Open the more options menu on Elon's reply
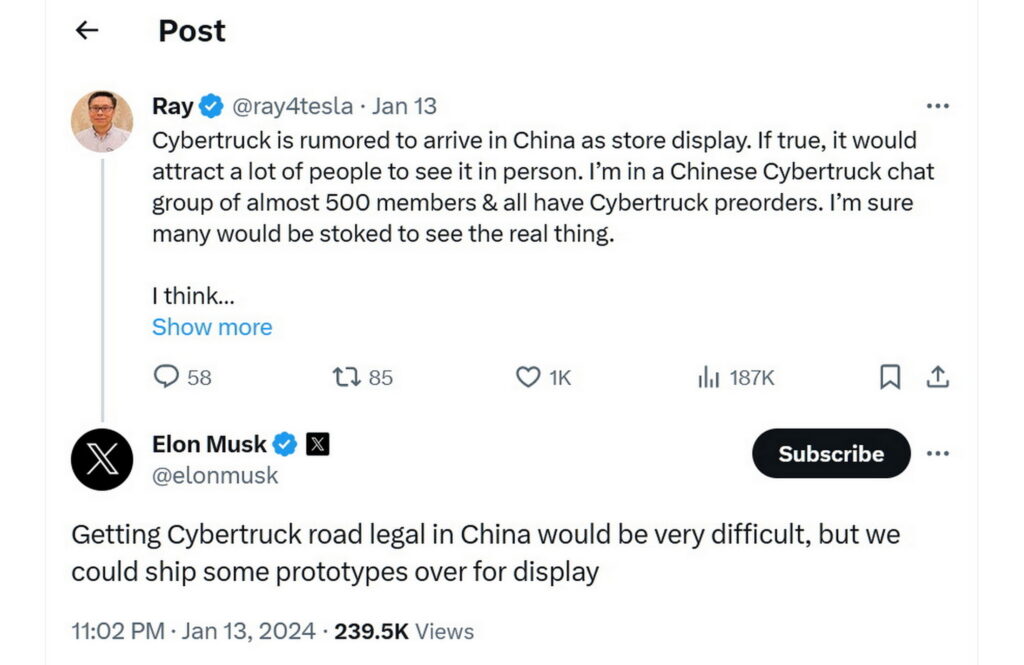Screen dimensions: 1024x665 coord(938,453)
